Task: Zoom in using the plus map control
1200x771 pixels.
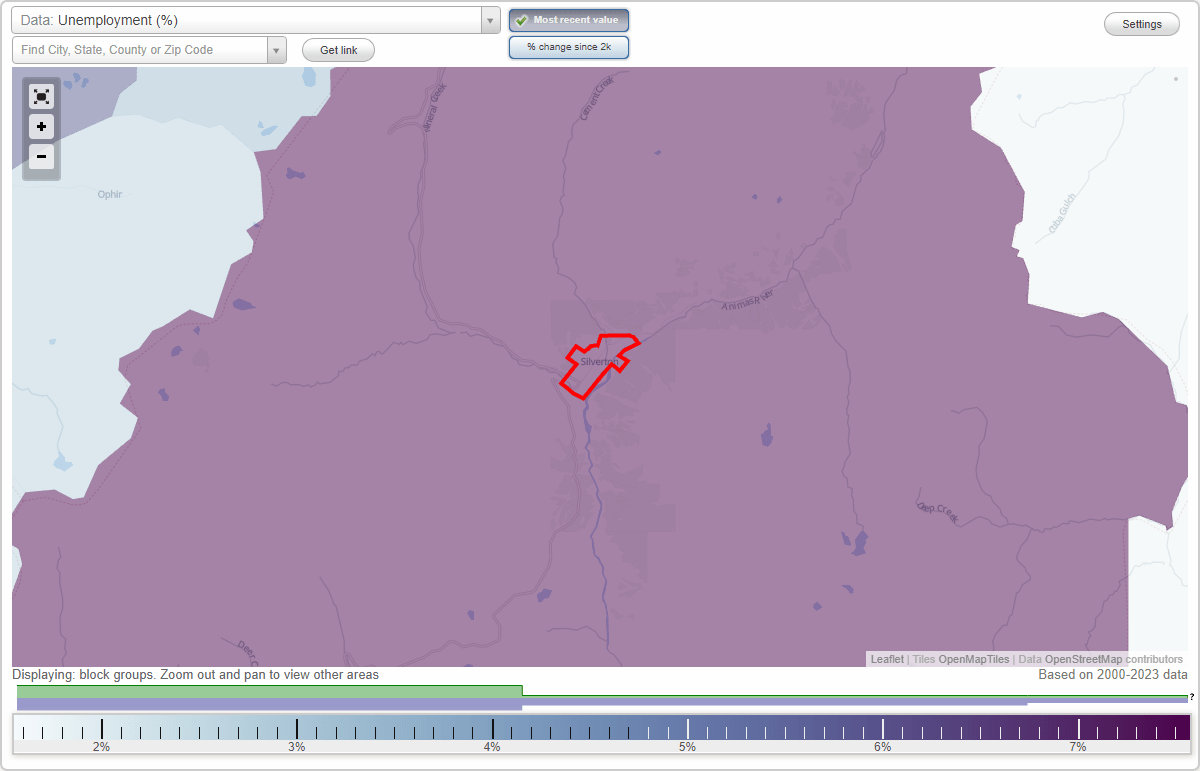Action: point(41,127)
